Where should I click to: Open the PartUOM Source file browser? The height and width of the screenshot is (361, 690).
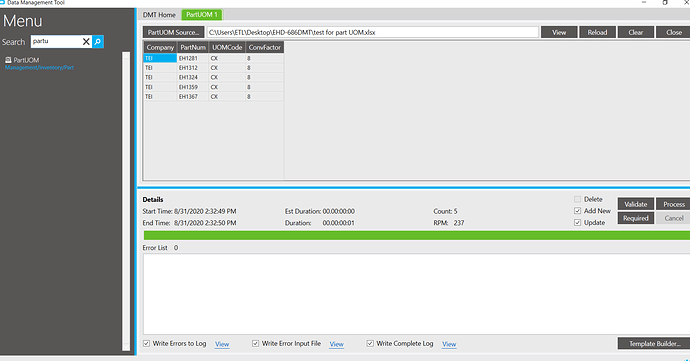point(173,32)
